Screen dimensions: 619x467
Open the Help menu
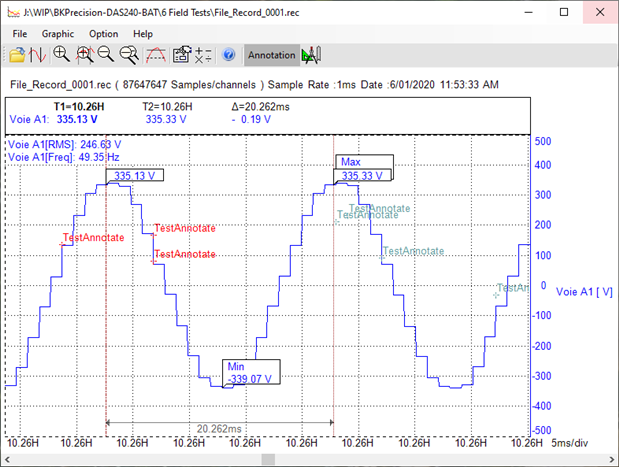coord(143,33)
